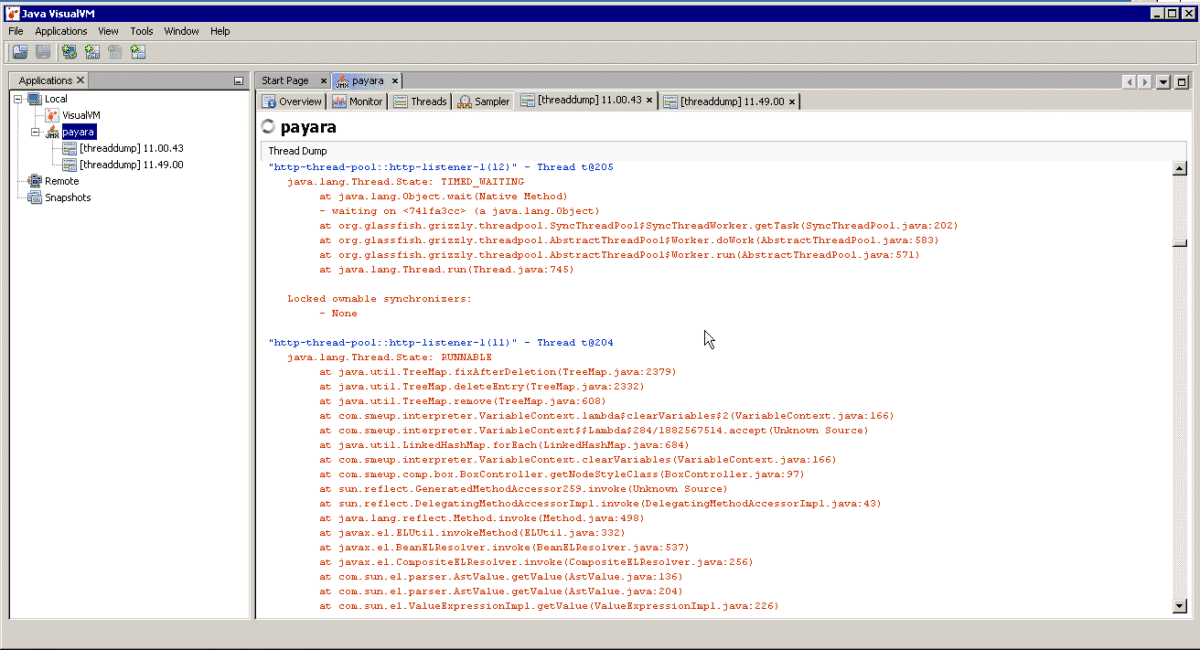Show the document list dropdown arrow

[1163, 82]
